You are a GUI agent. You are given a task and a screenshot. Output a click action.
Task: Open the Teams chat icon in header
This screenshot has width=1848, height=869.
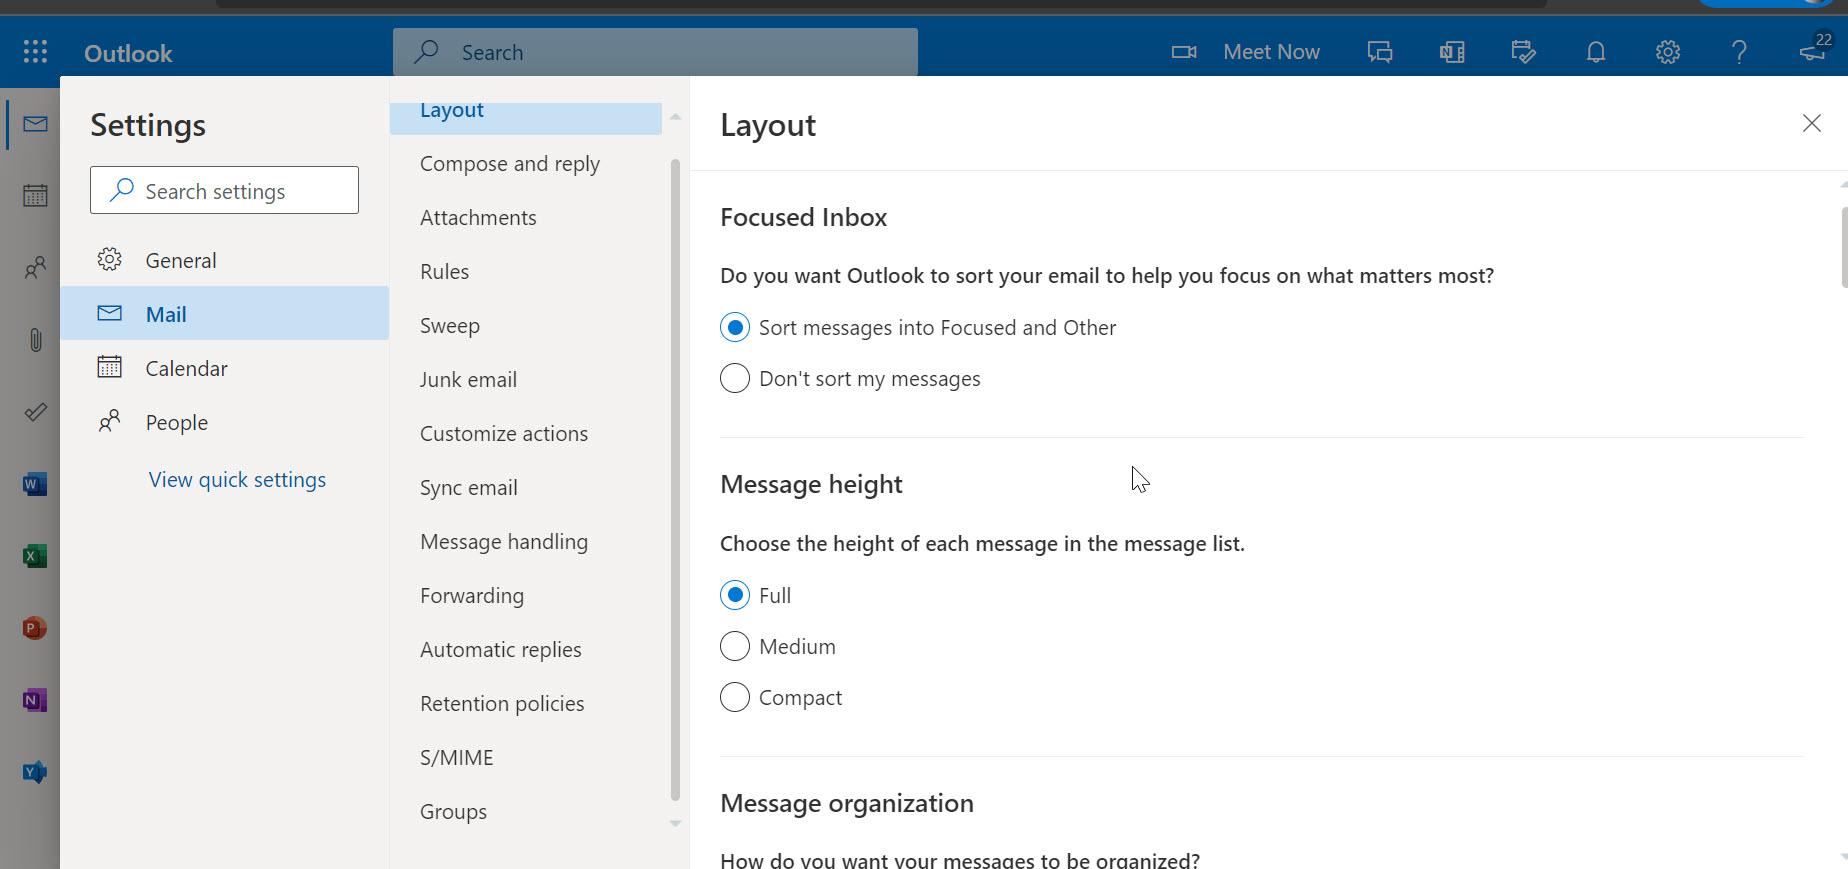pos(1380,52)
